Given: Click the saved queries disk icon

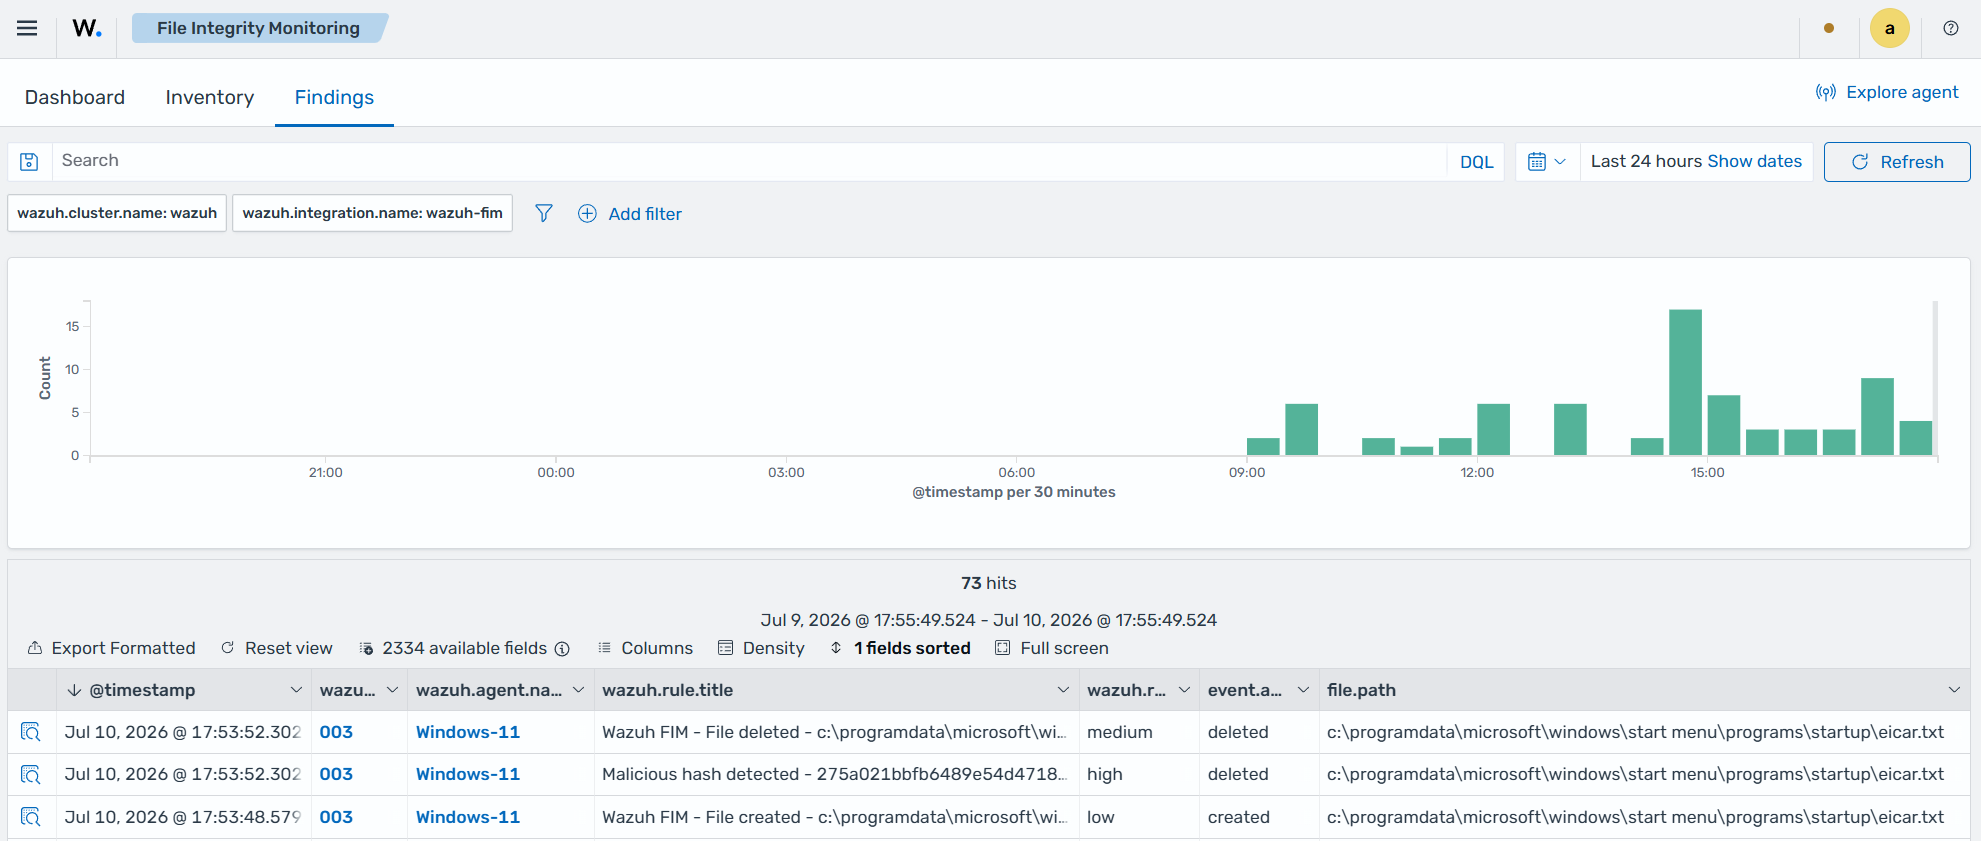Looking at the screenshot, I should pos(29,161).
